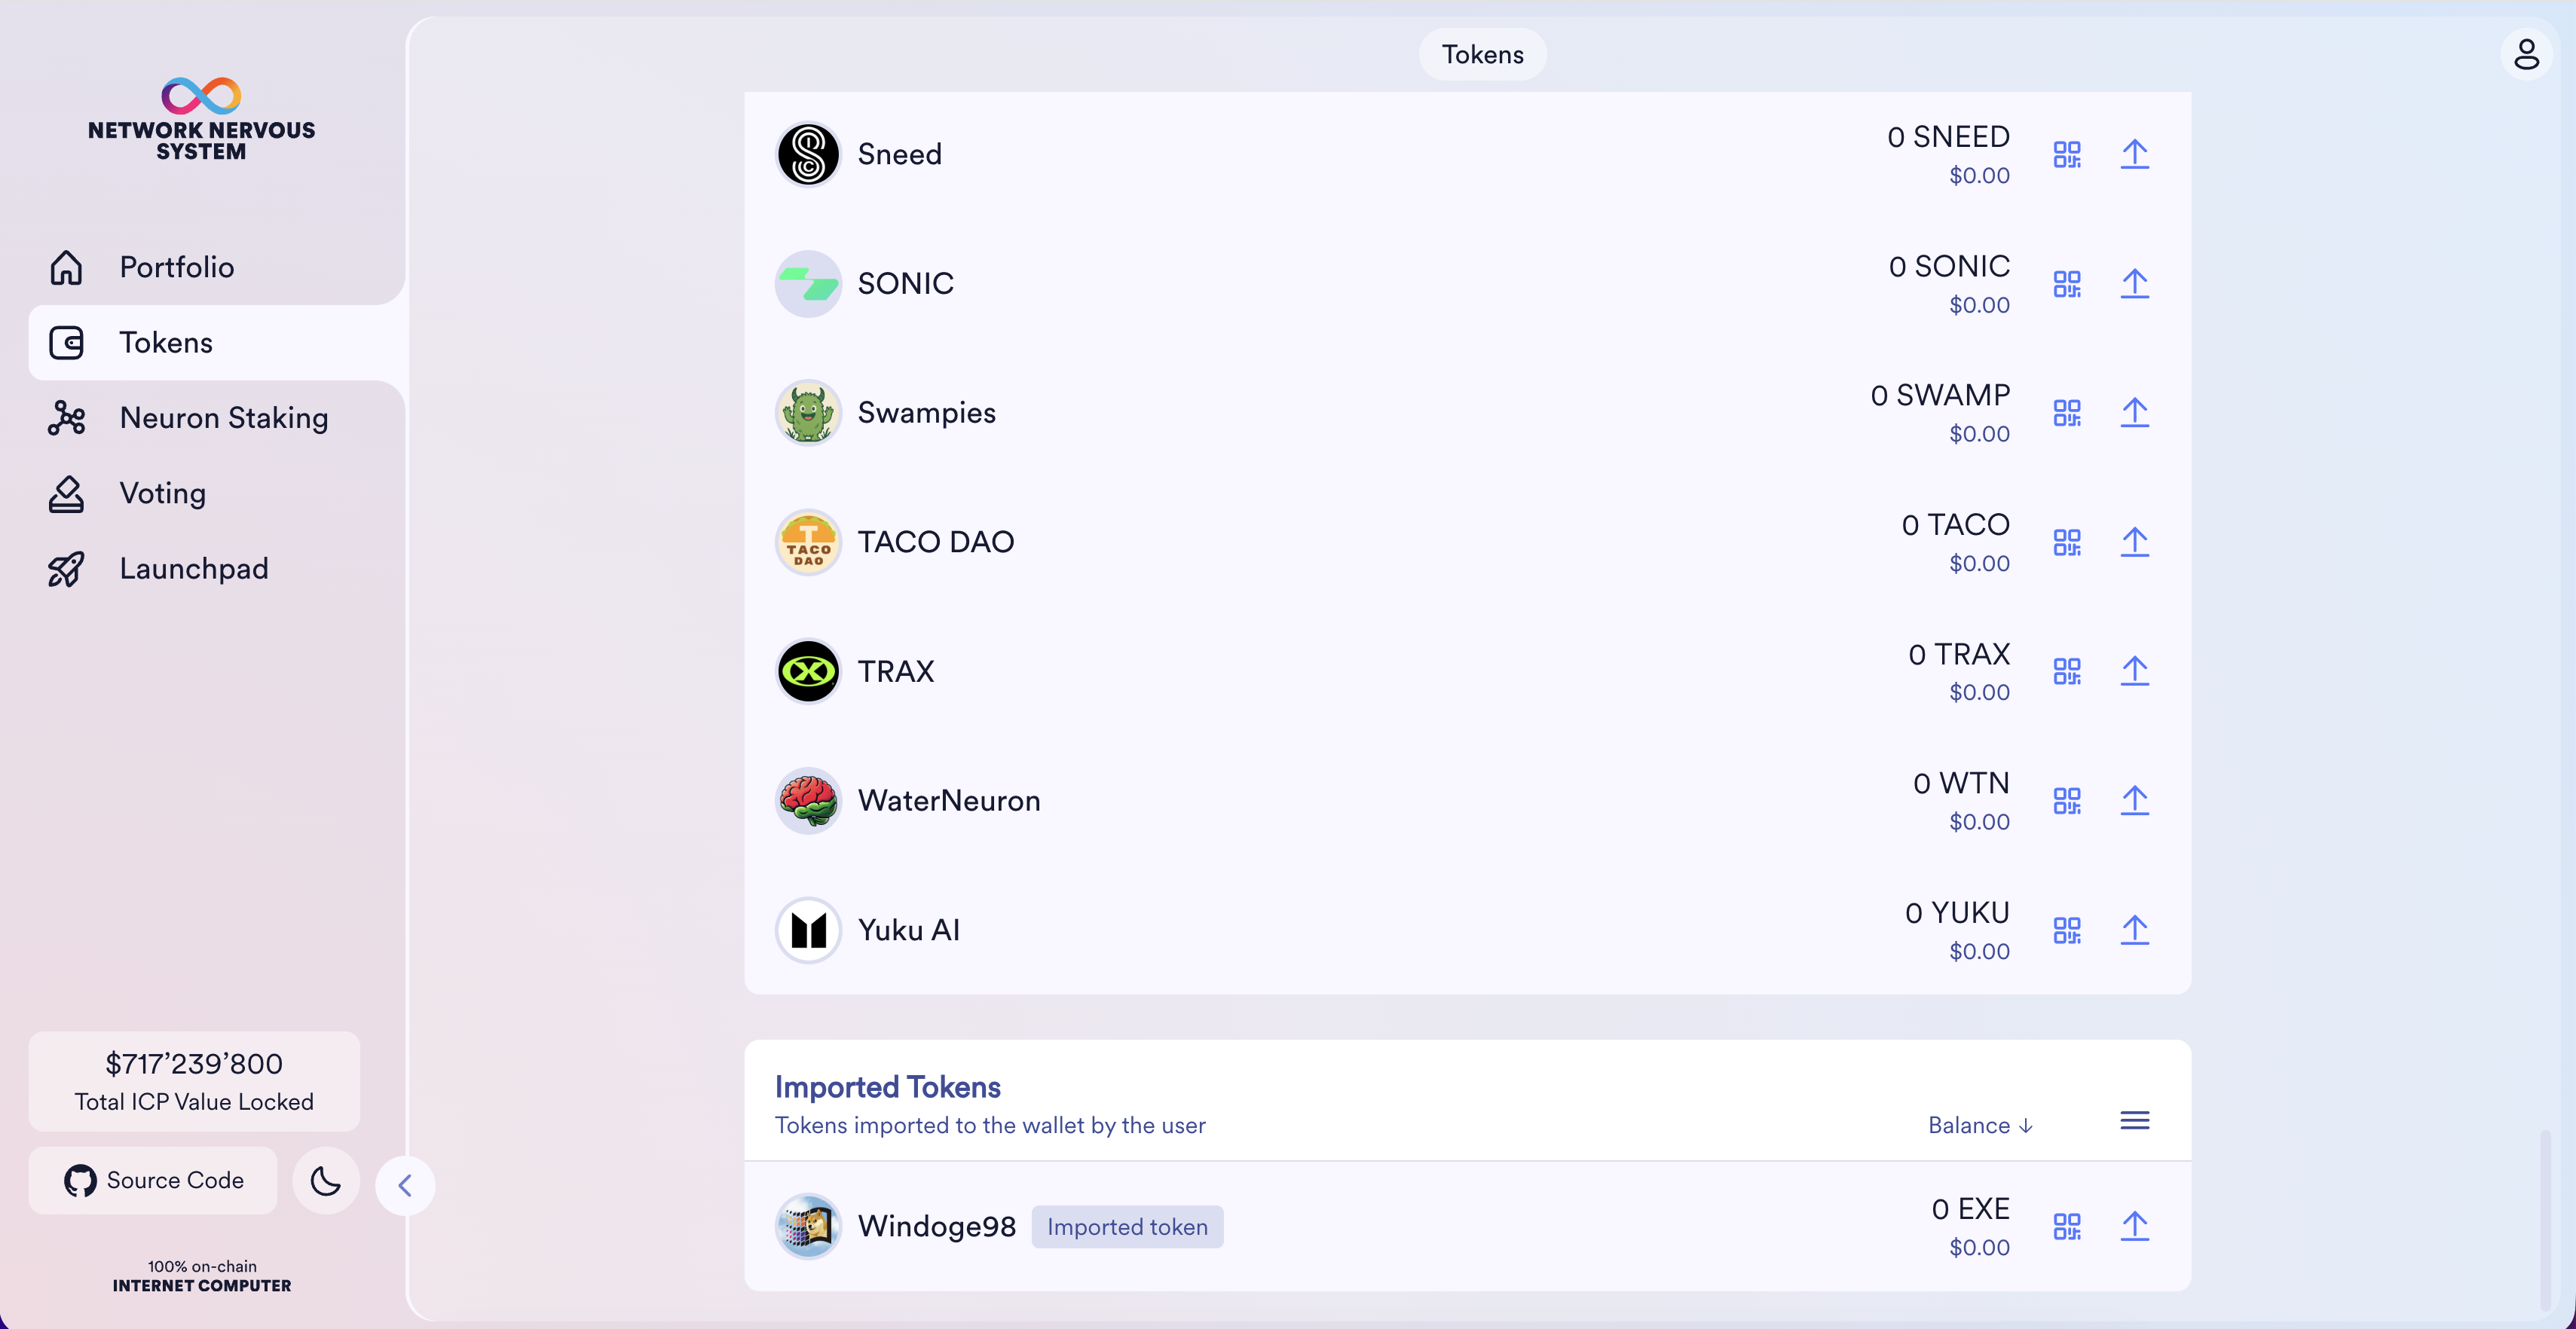
Task: Open the Launchpad section
Action: pos(194,569)
